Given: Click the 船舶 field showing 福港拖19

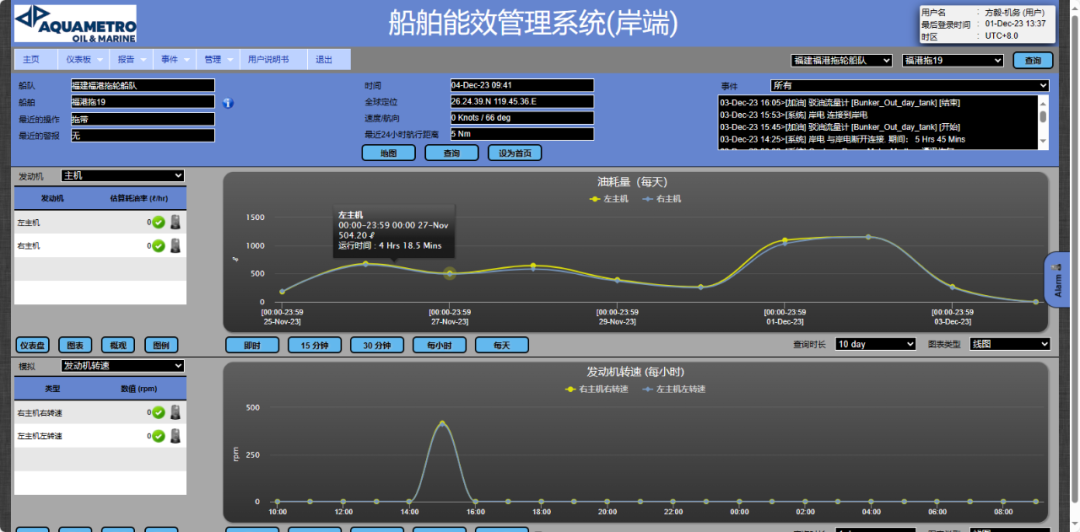Looking at the screenshot, I should [x=143, y=102].
